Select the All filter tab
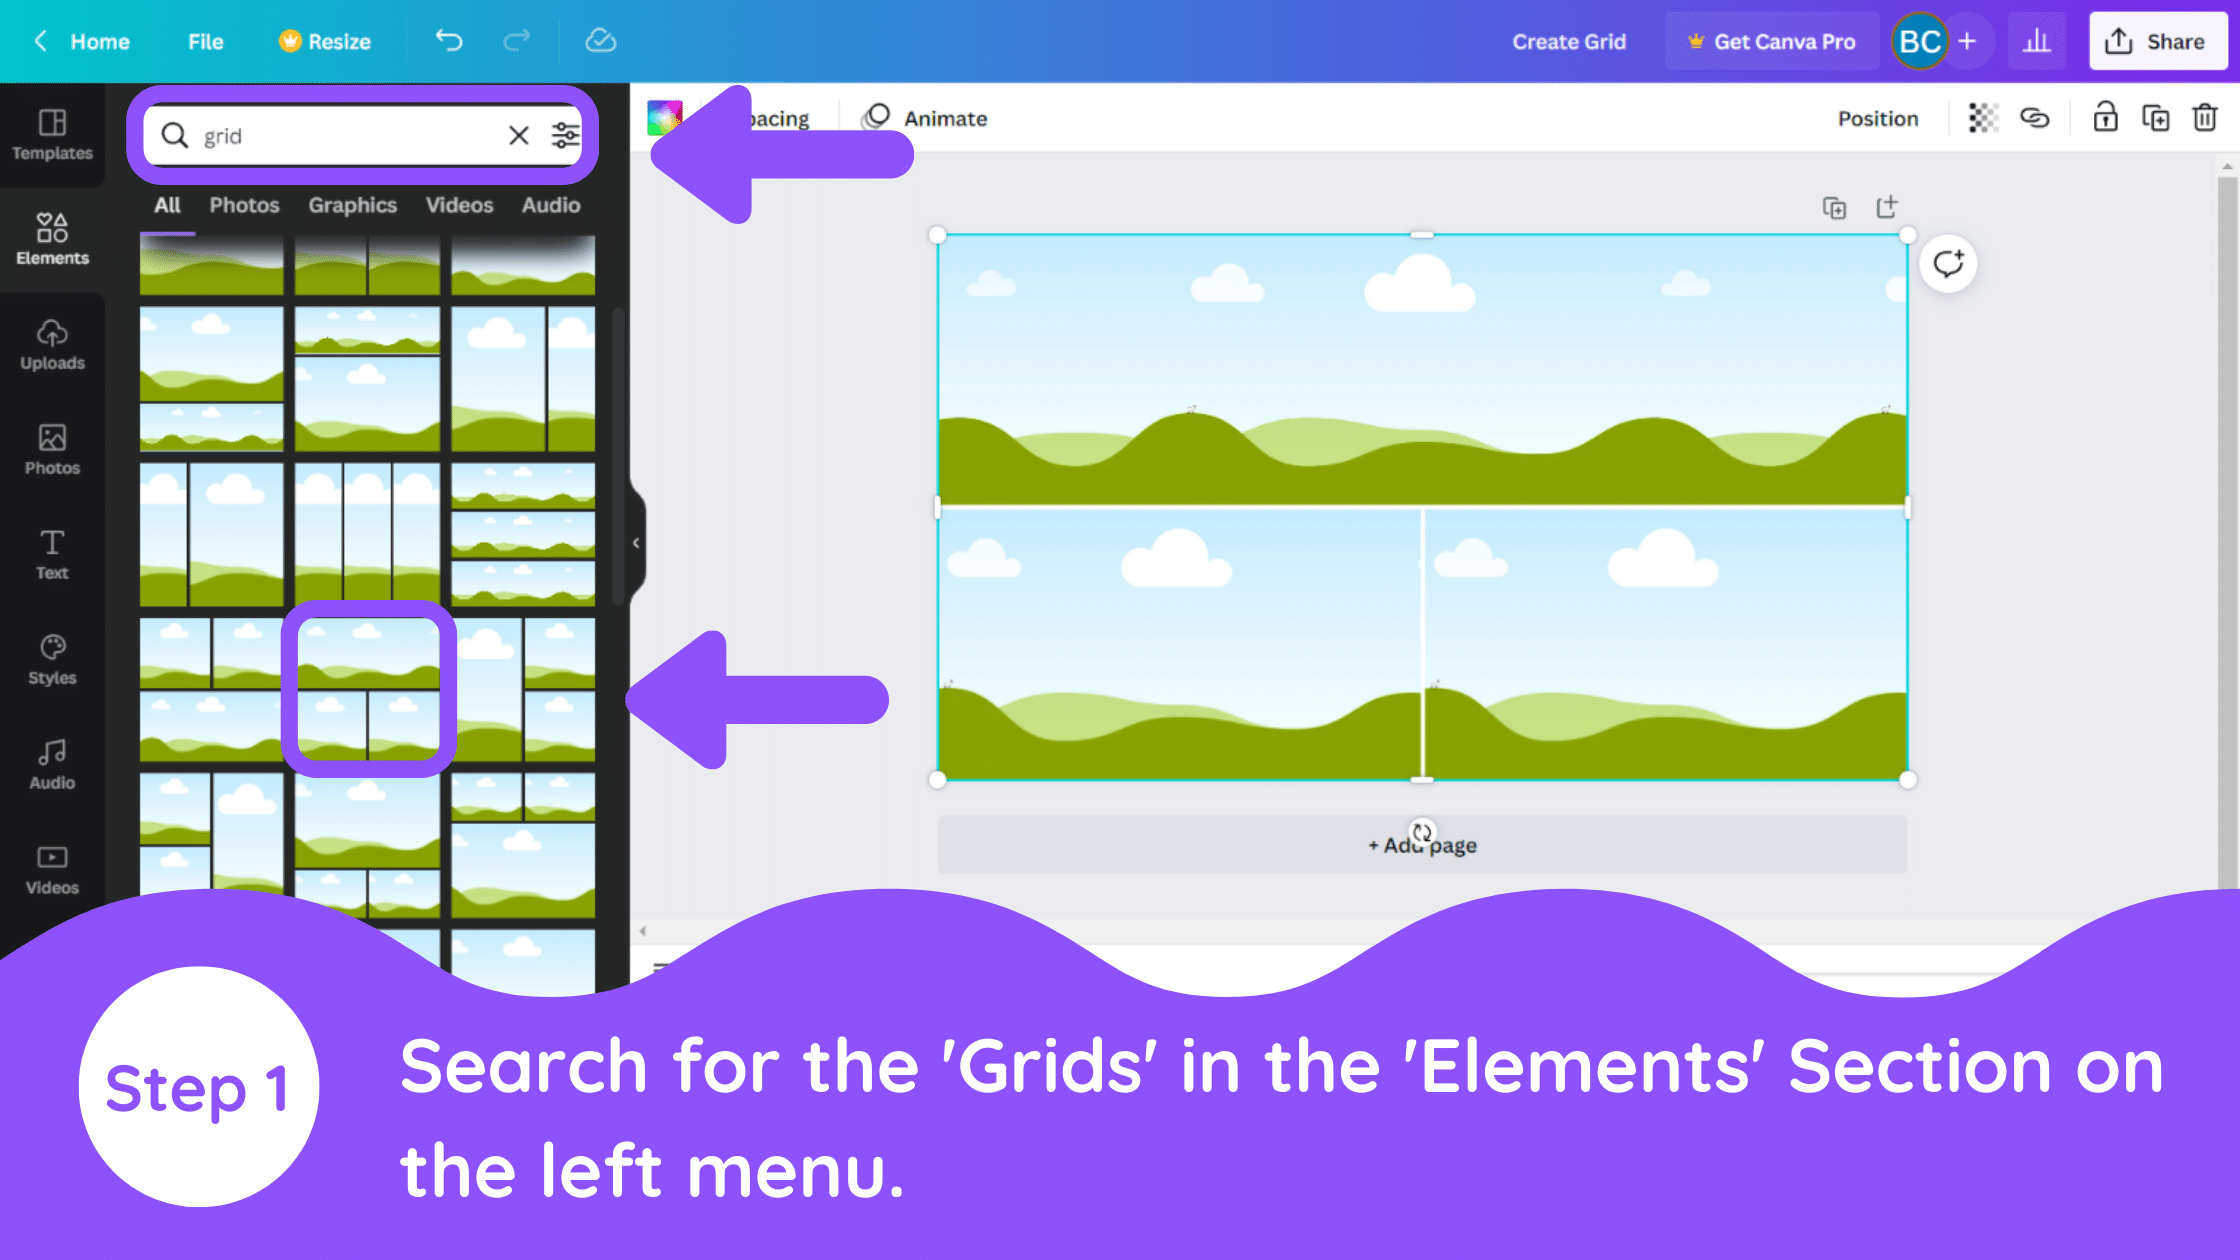This screenshot has height=1260, width=2240. coord(166,205)
